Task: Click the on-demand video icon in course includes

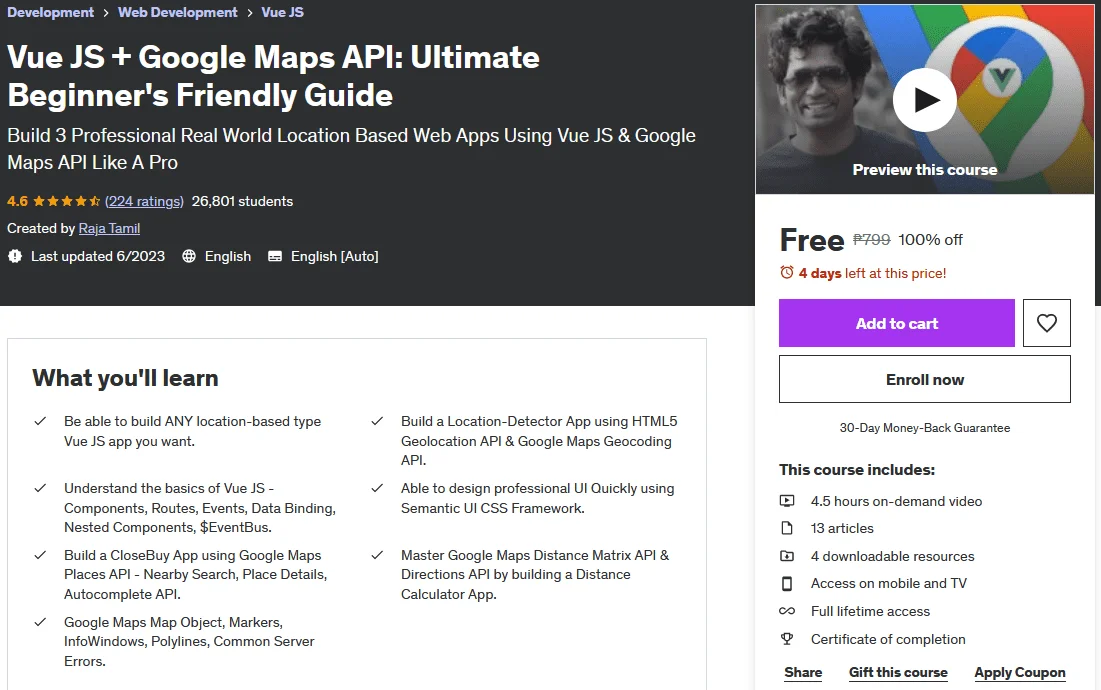Action: tap(786, 501)
